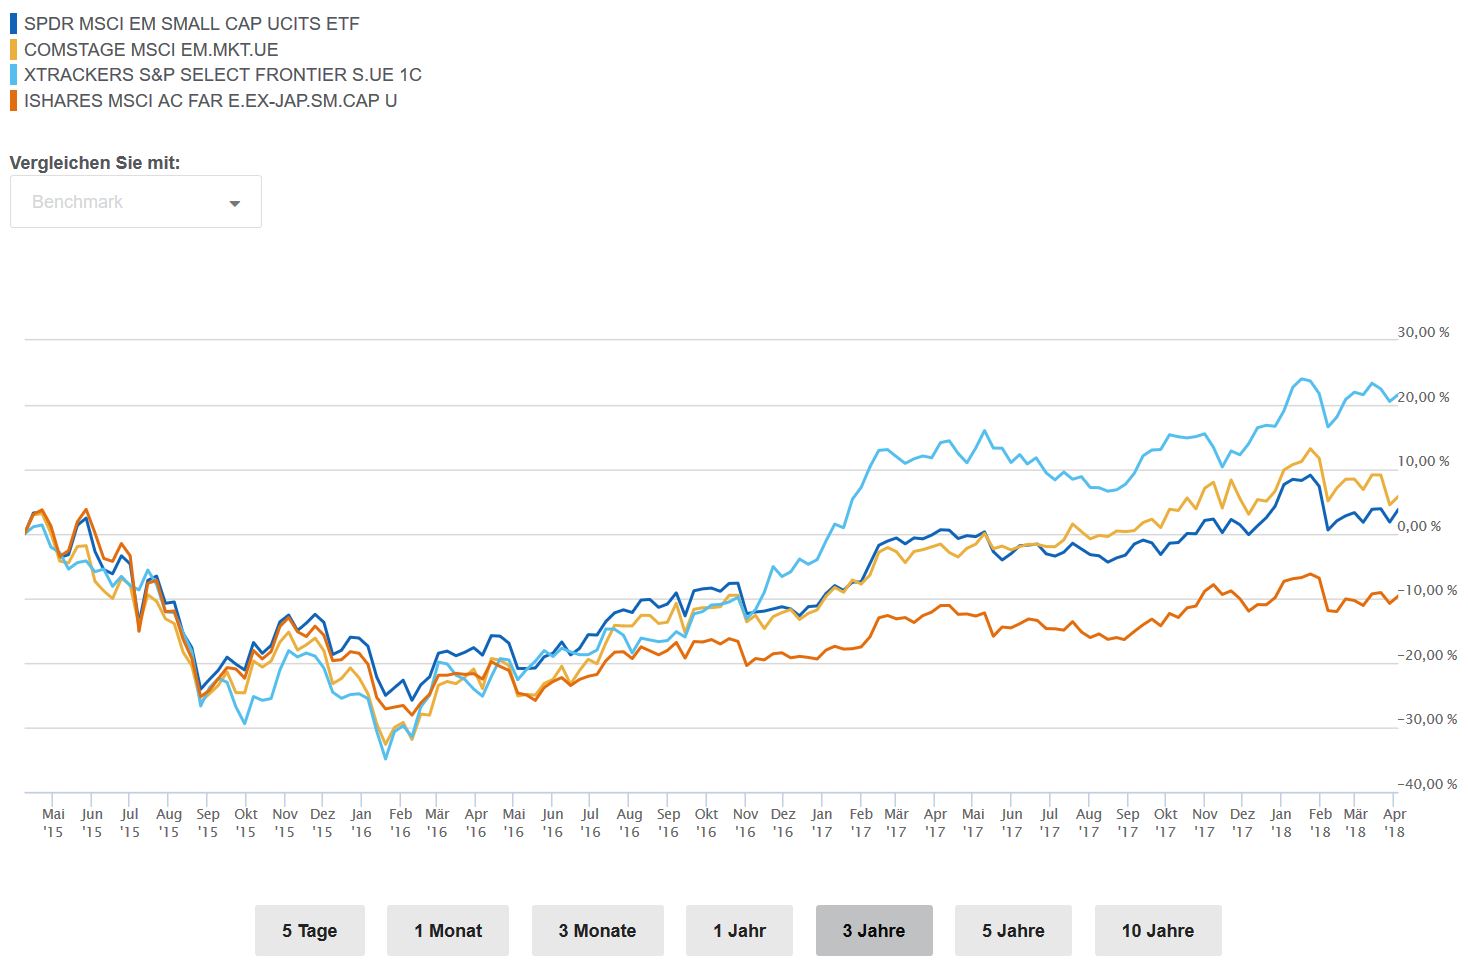Choose the 3 Monate time period
Screen dimensions: 1468x978
(597, 931)
